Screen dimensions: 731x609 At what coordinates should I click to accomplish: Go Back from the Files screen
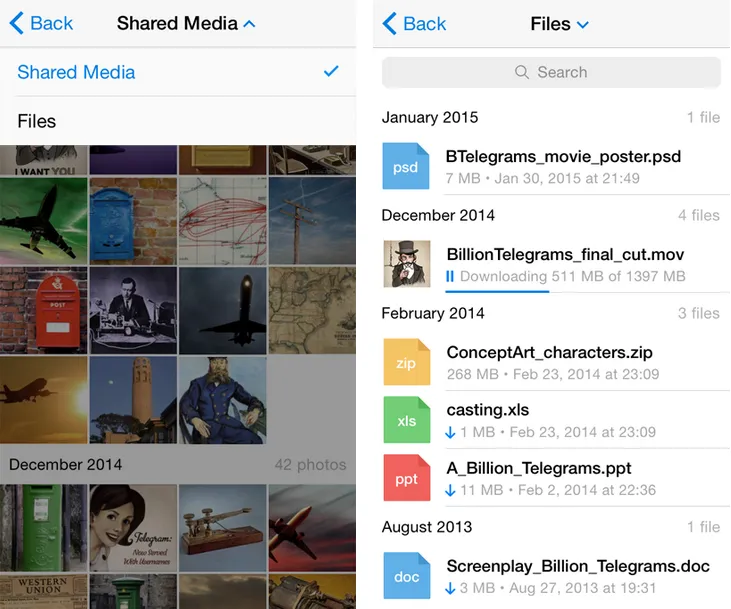tap(414, 23)
